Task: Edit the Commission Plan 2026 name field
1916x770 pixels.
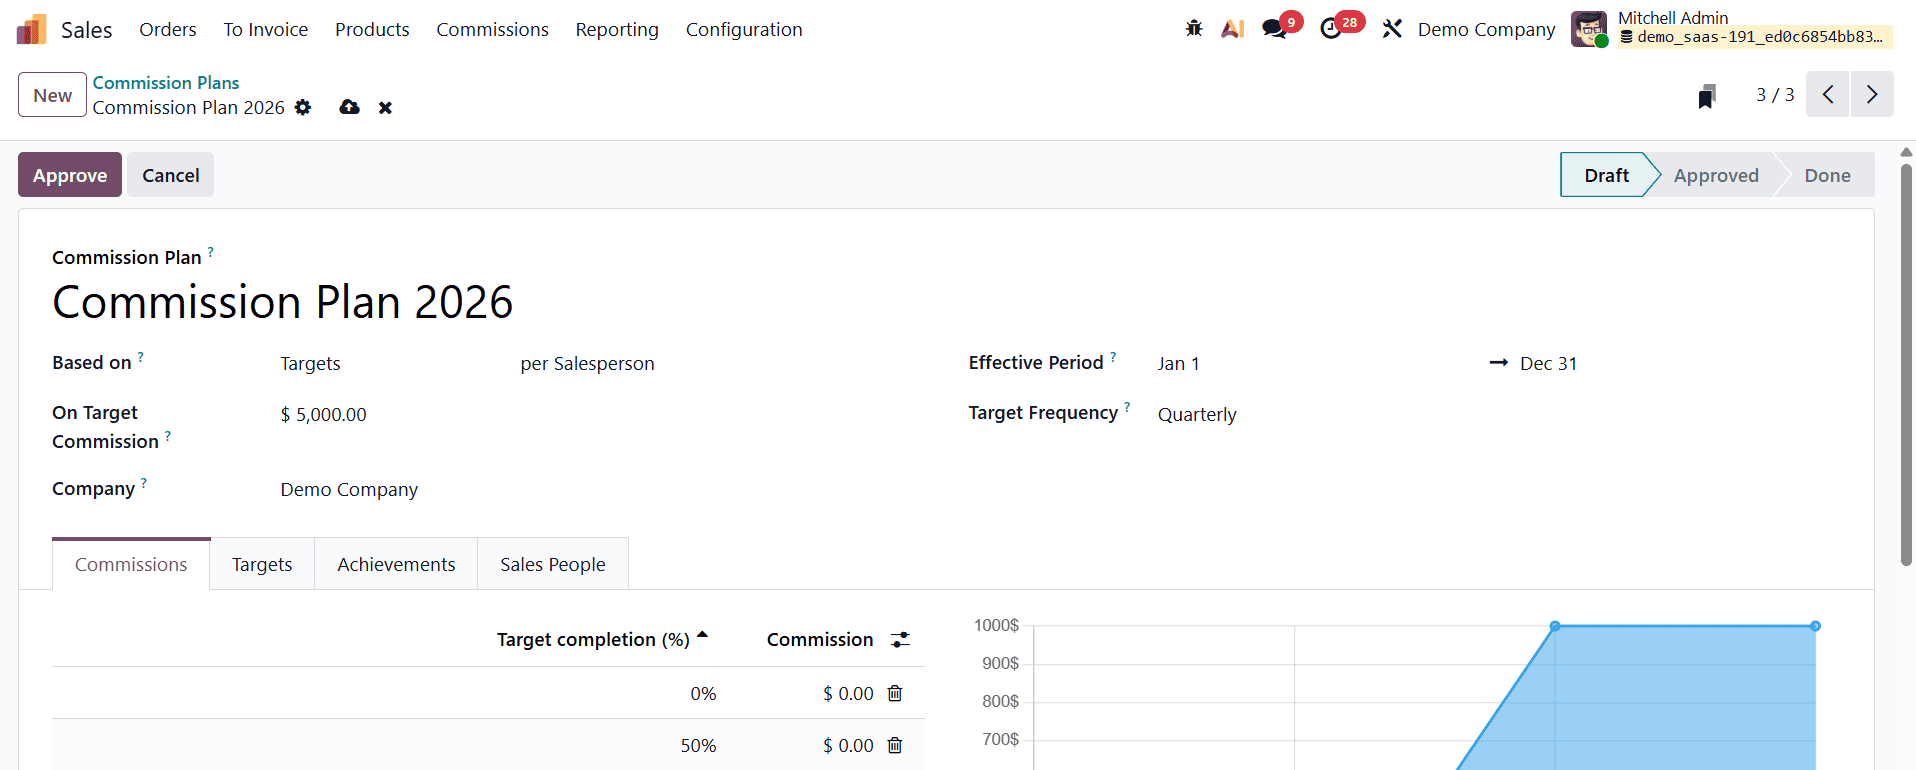Action: (283, 302)
